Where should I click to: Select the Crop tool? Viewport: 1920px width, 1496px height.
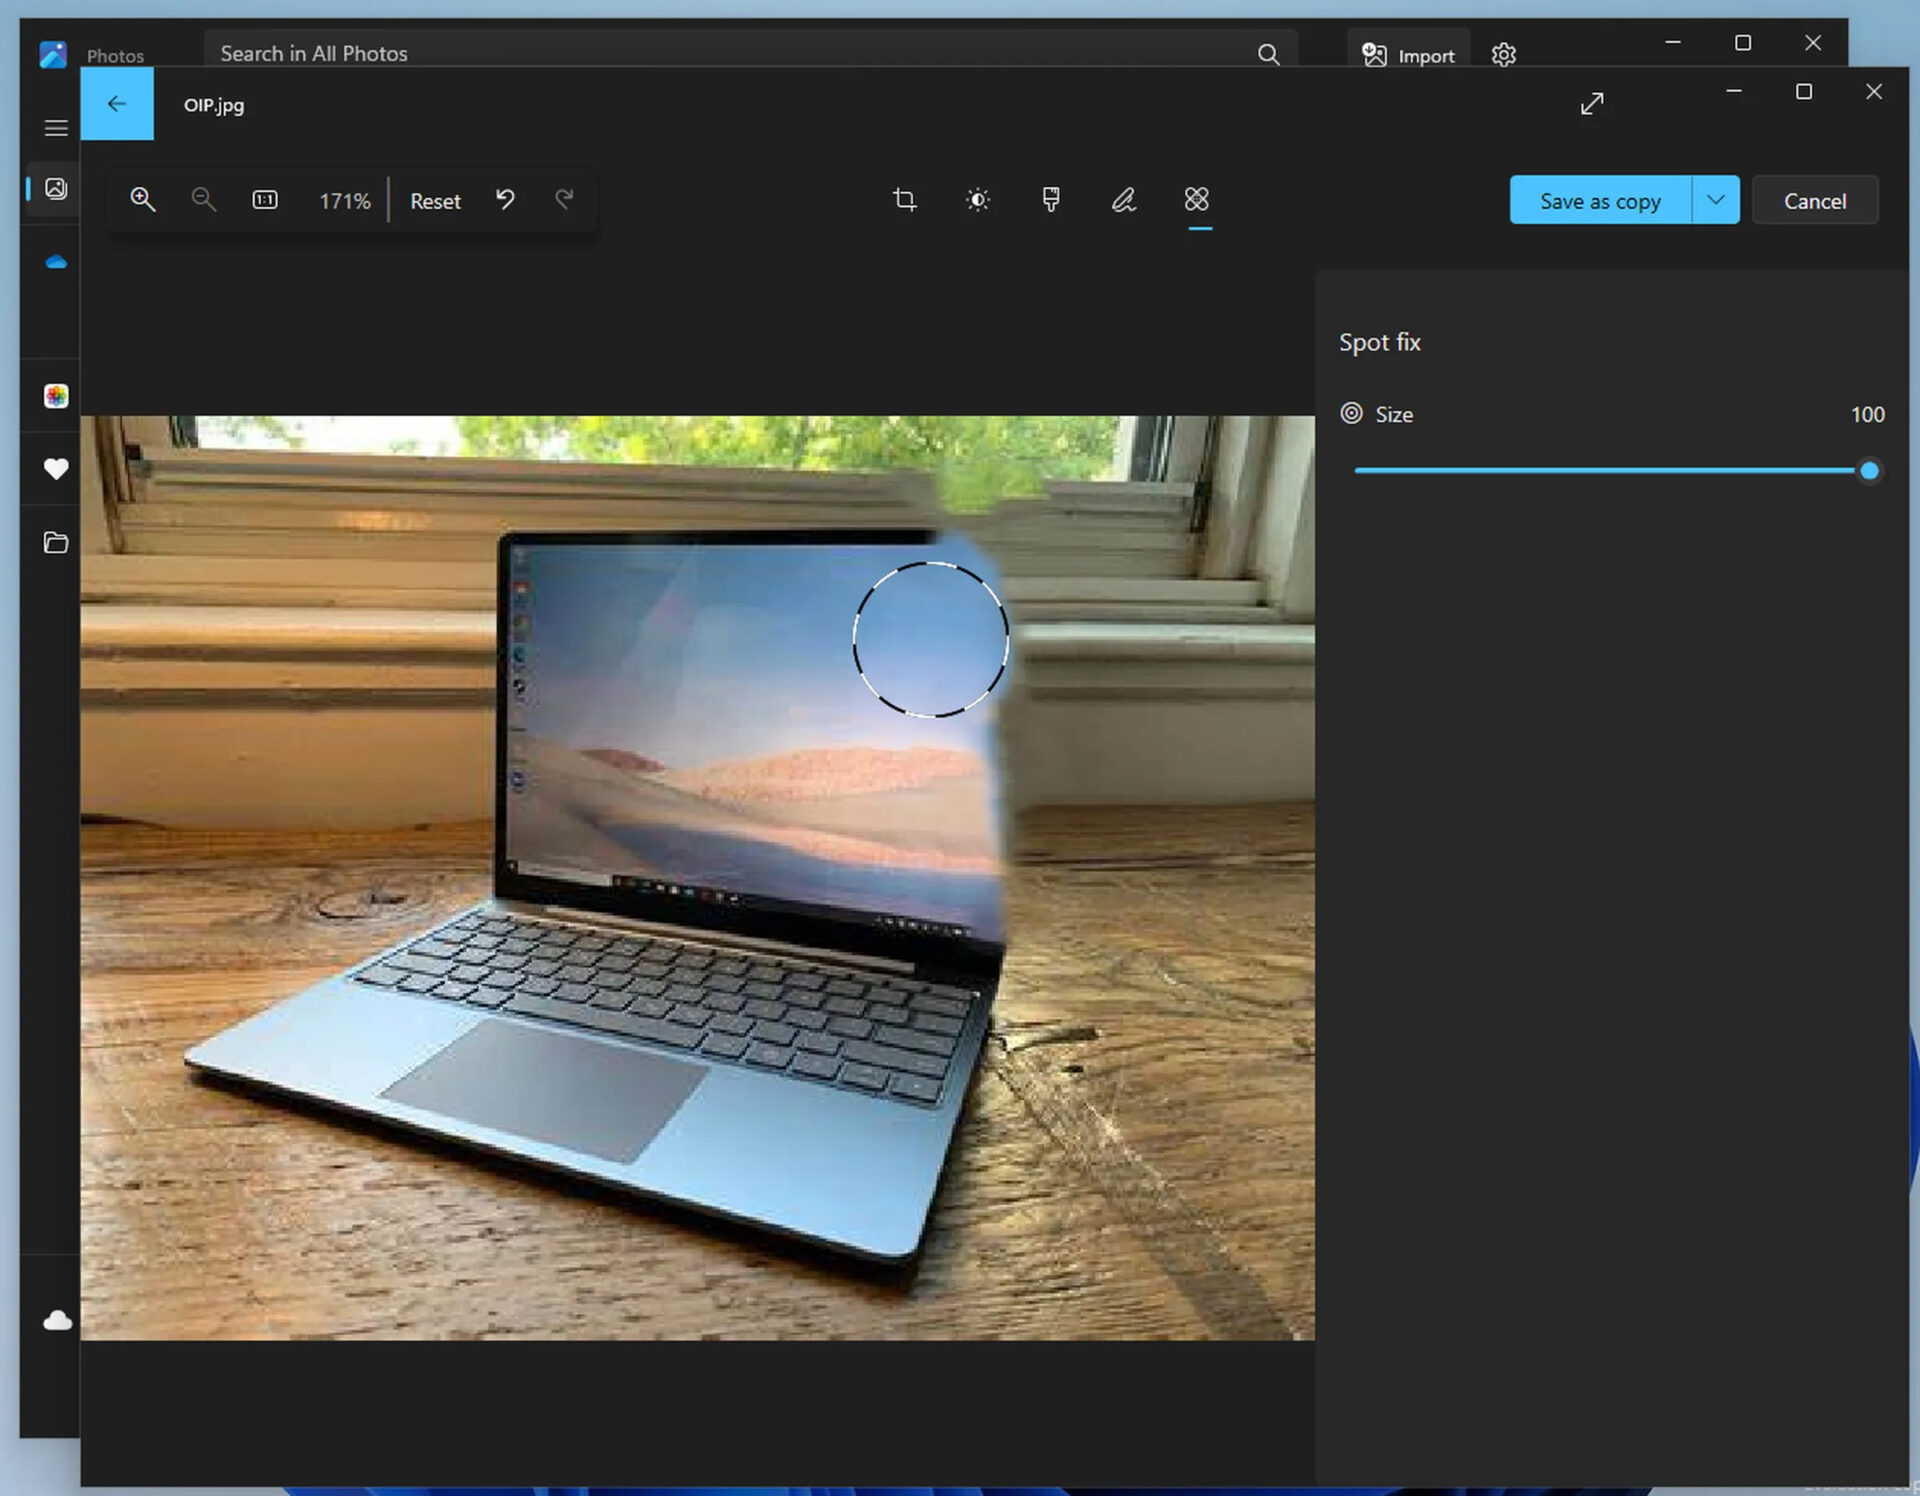[x=902, y=199]
